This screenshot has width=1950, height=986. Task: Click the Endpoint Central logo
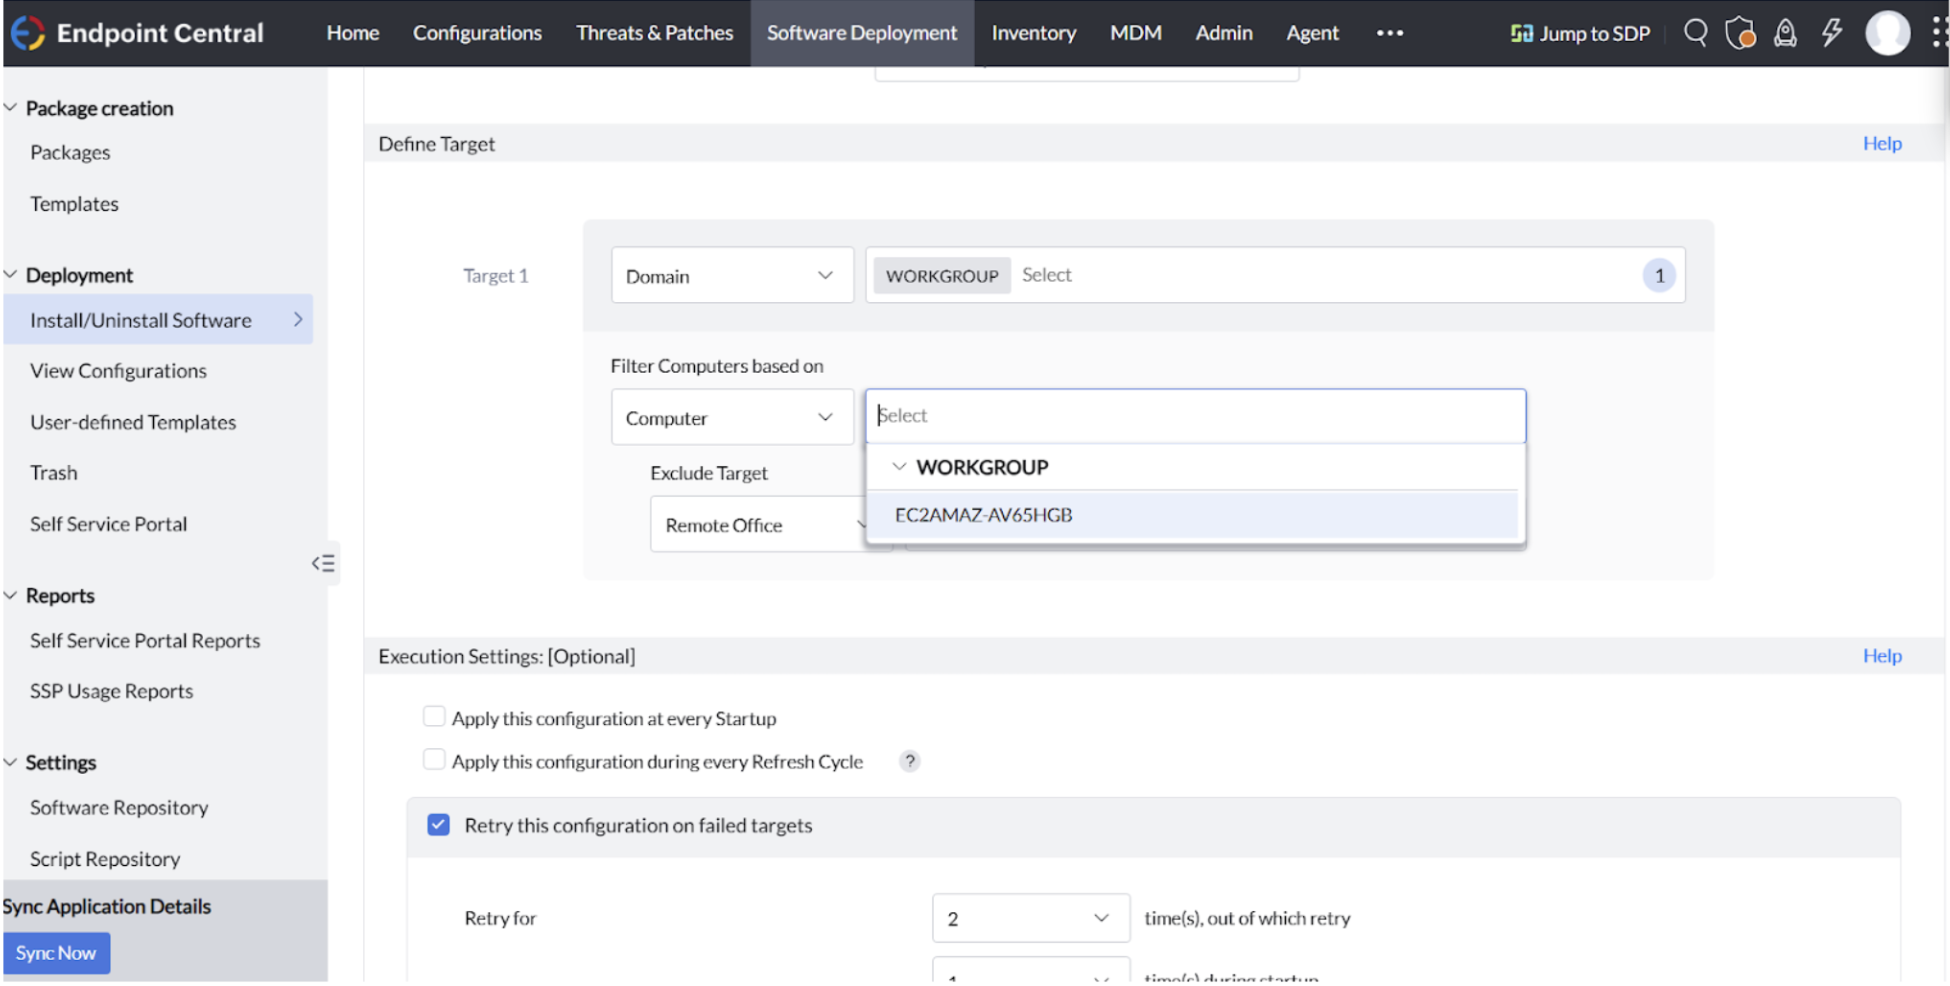pyautogui.click(x=136, y=33)
